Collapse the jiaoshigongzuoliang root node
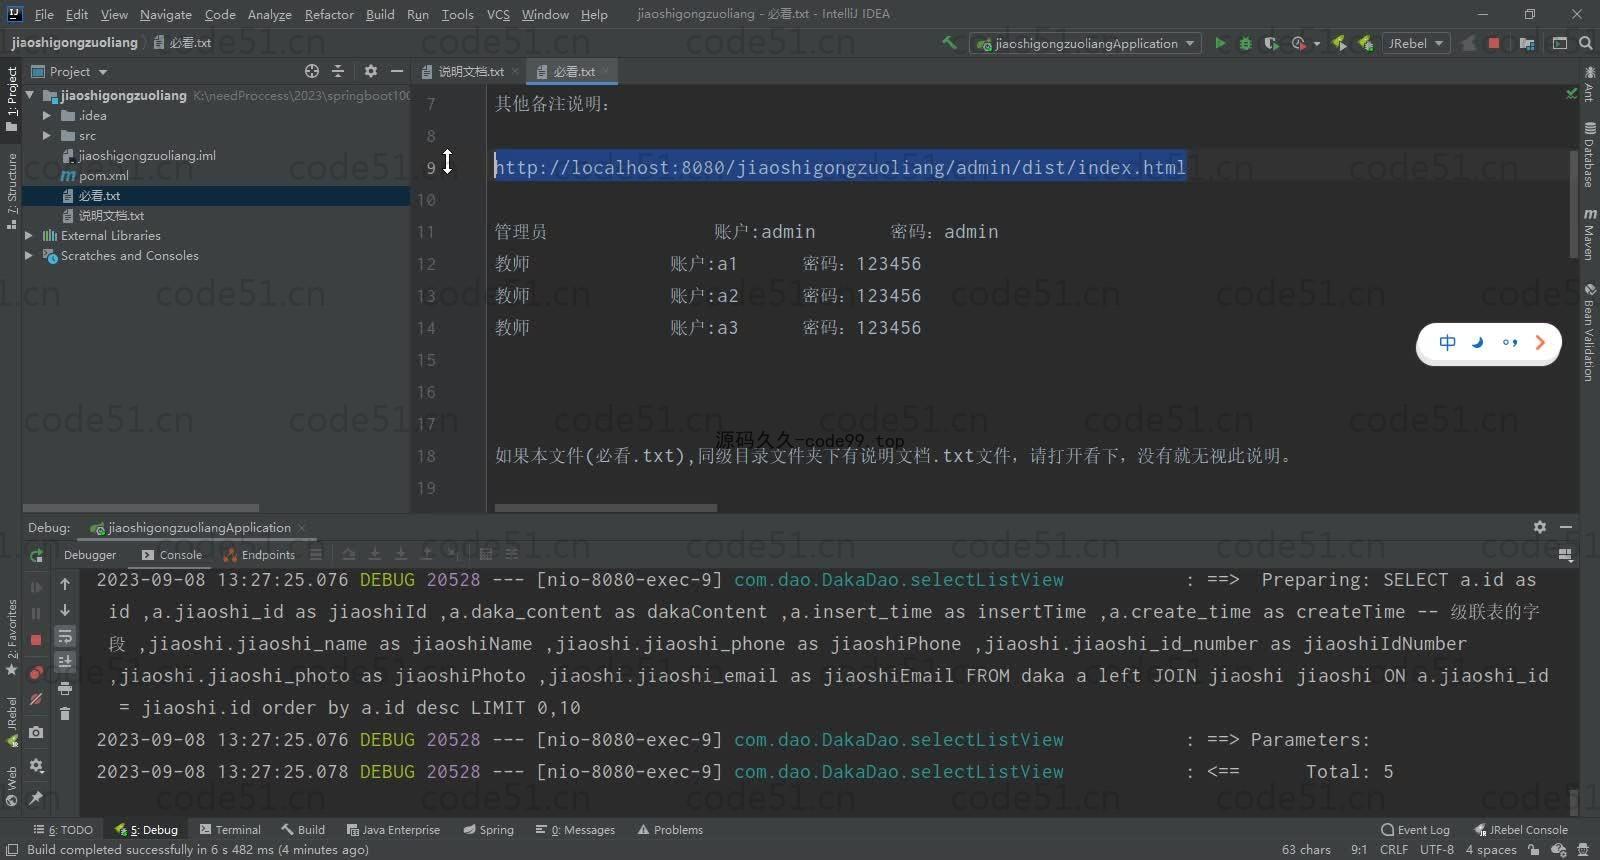 [x=30, y=95]
